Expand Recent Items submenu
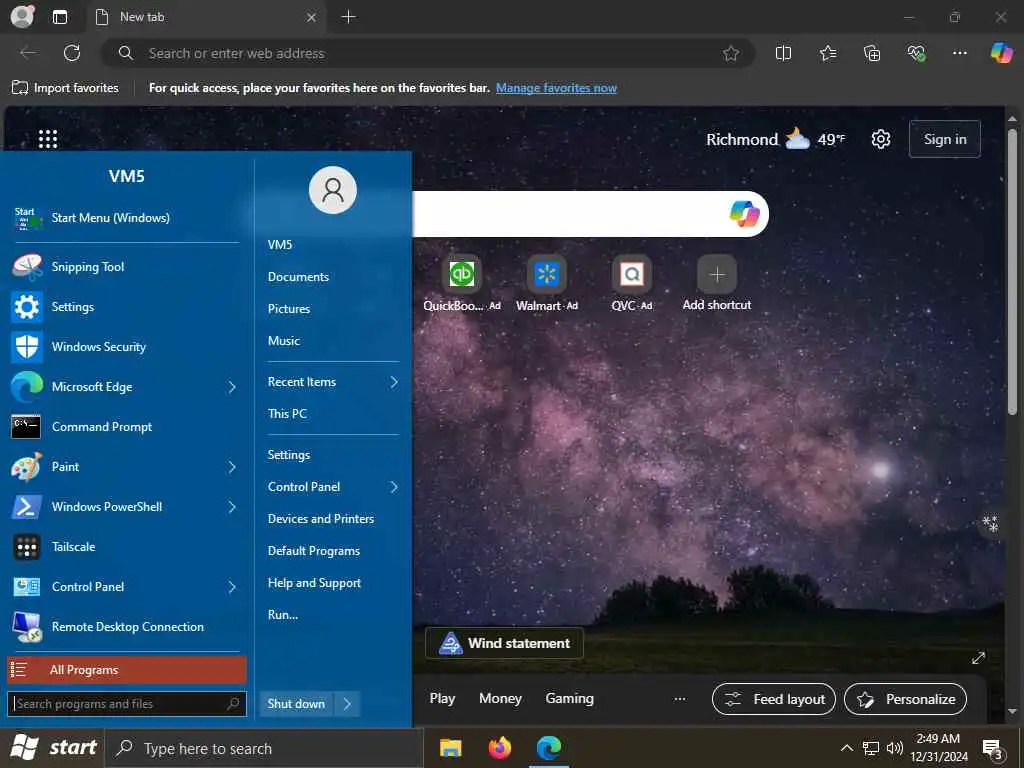 pyautogui.click(x=332, y=381)
